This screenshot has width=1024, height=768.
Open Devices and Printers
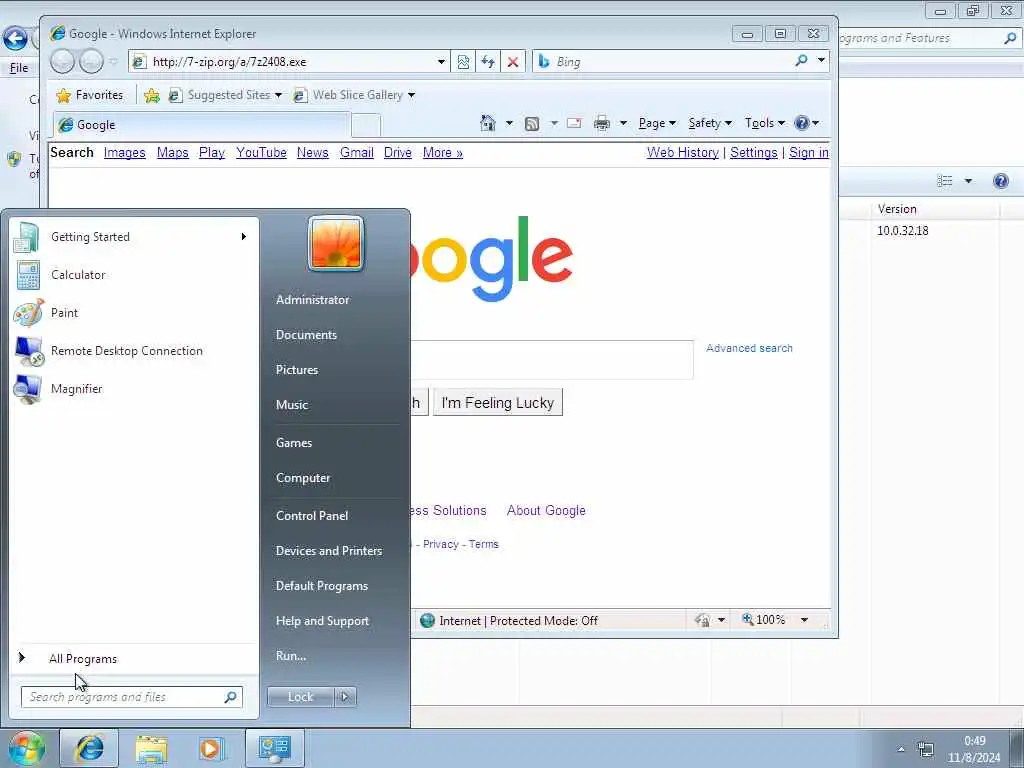(328, 551)
